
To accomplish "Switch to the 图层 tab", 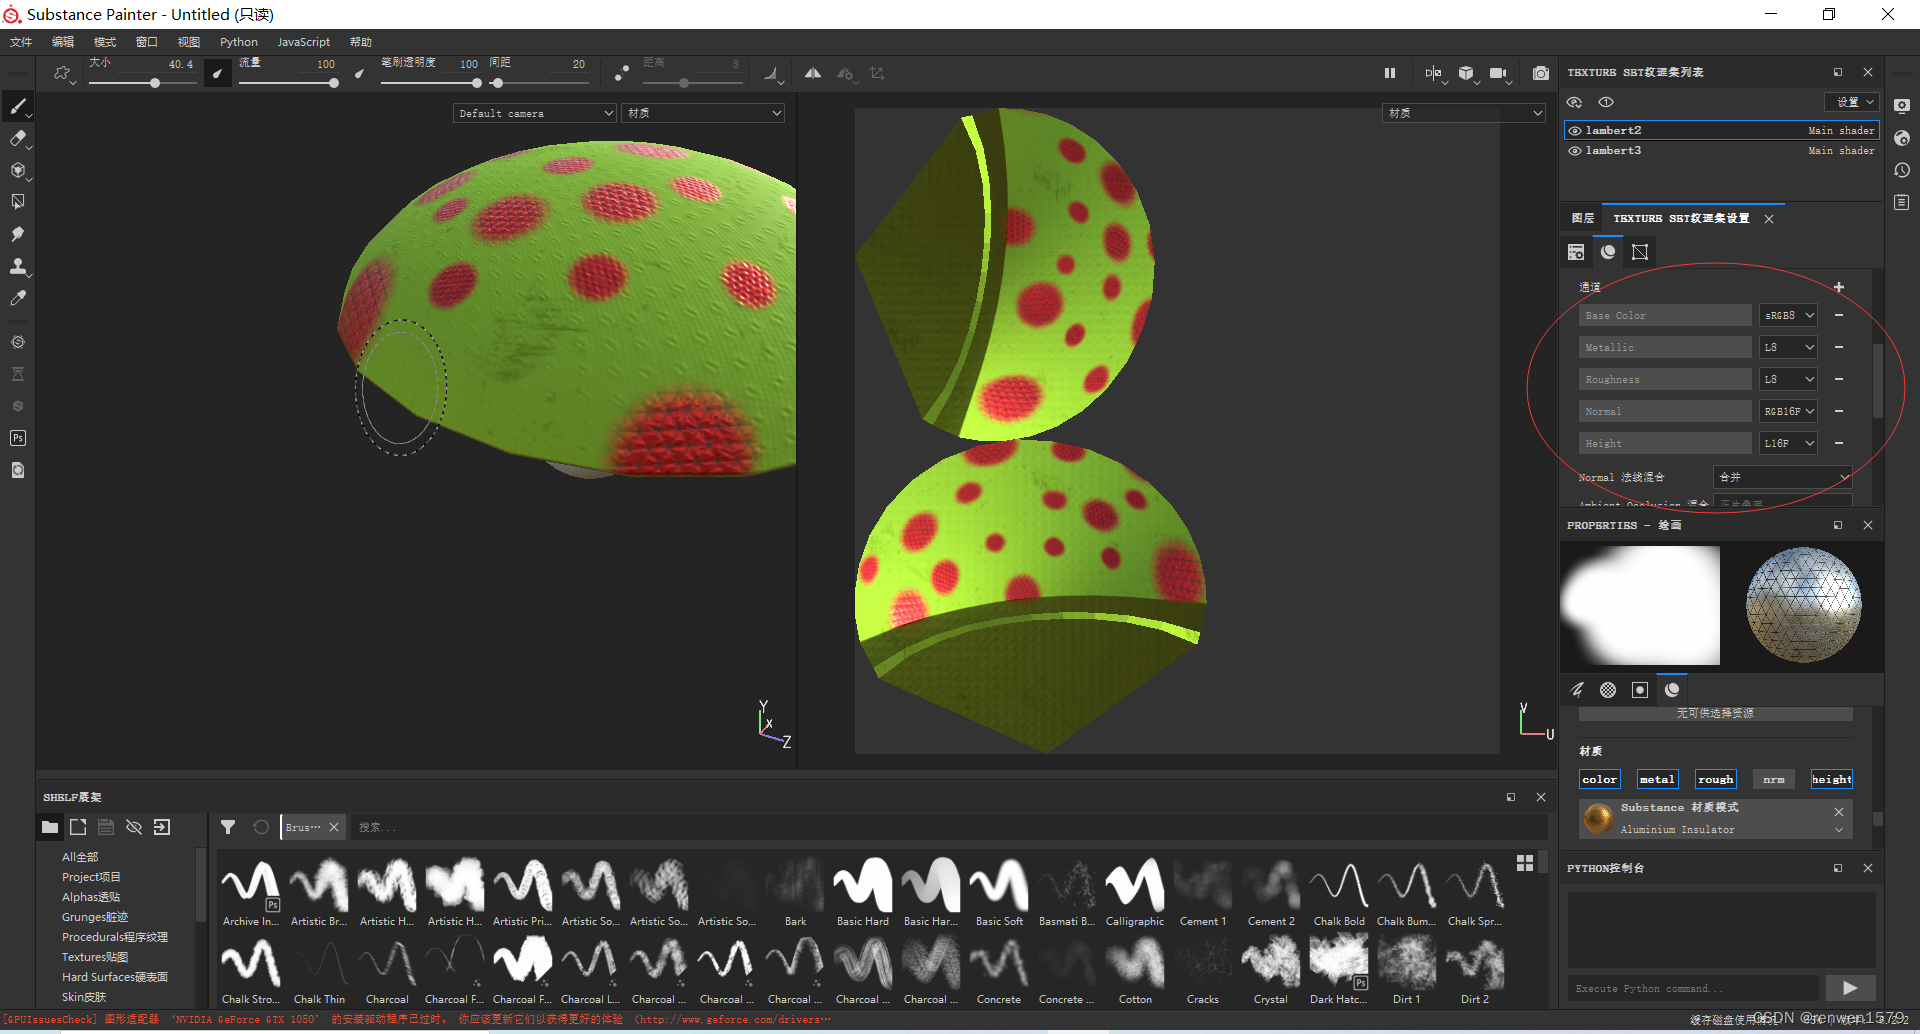I will pos(1582,218).
